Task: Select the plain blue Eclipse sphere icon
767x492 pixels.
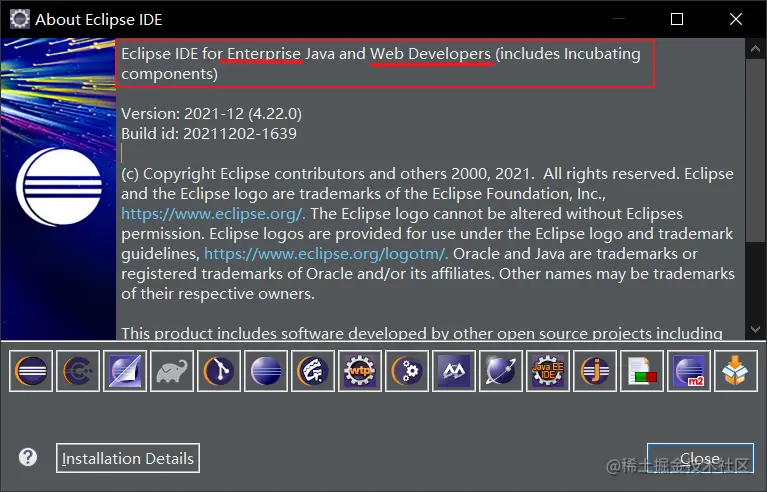Action: point(266,371)
